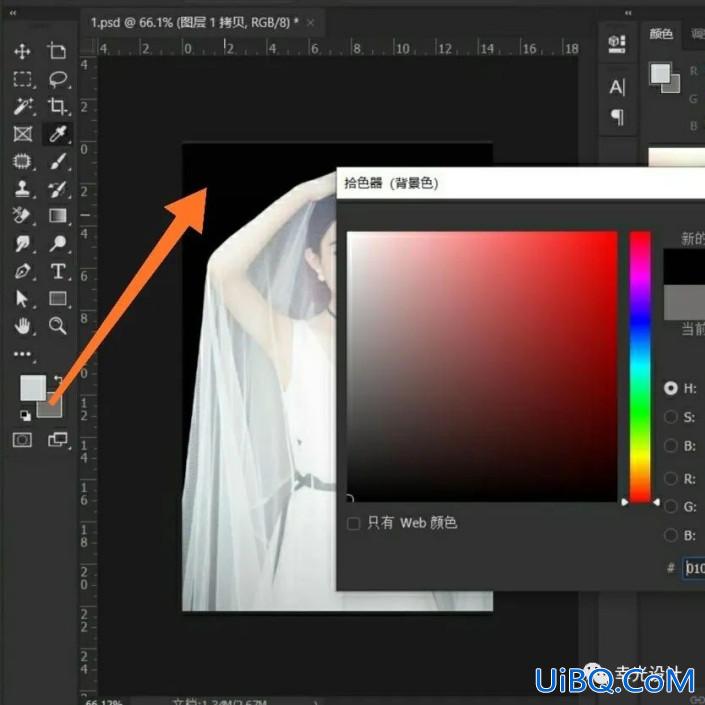This screenshot has height=705, width=705.
Task: Select the Smudge tool
Action: [22, 244]
